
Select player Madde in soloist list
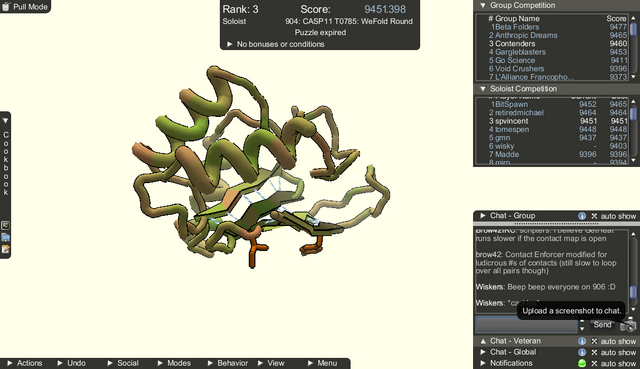pos(558,154)
